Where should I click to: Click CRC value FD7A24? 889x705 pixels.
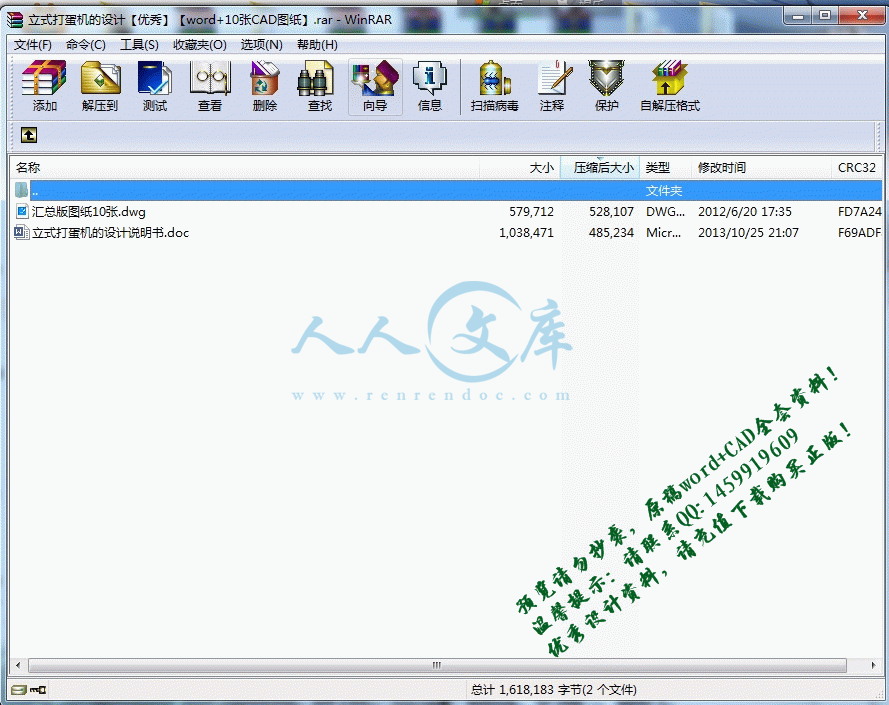(x=860, y=212)
